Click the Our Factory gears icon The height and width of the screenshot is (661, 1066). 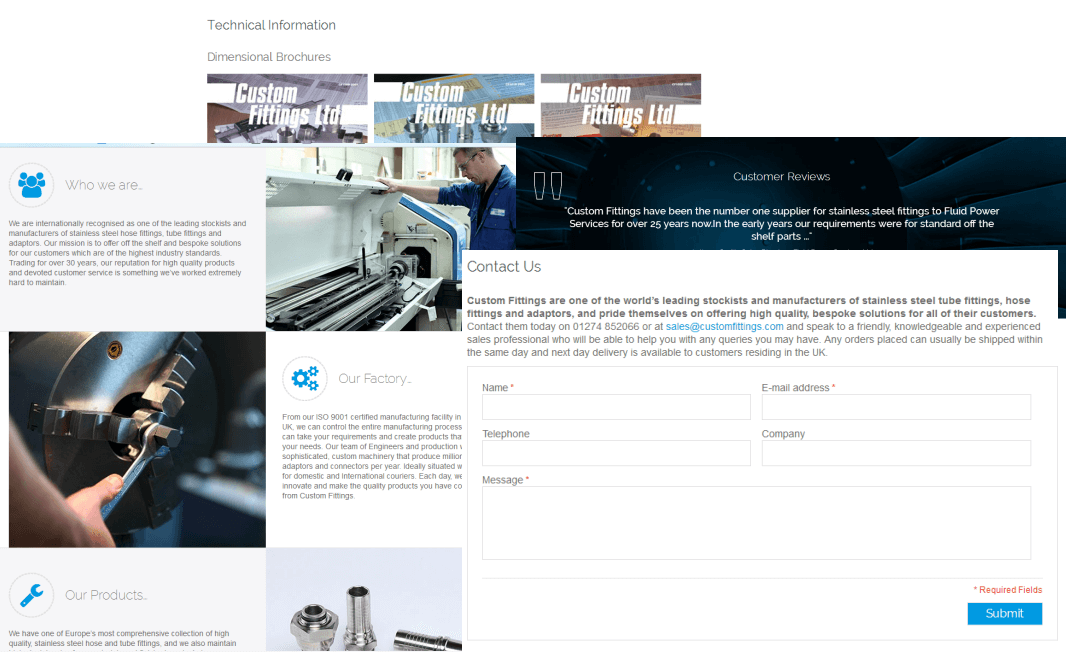305,378
